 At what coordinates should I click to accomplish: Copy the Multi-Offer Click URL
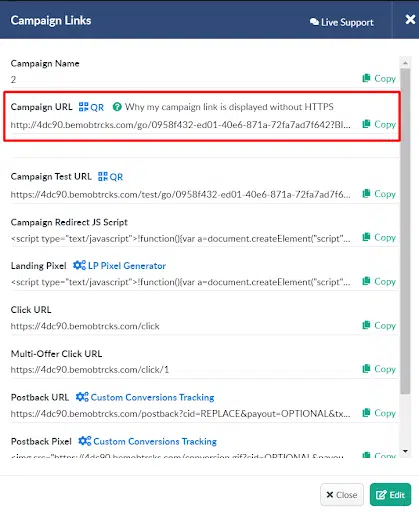pos(379,369)
